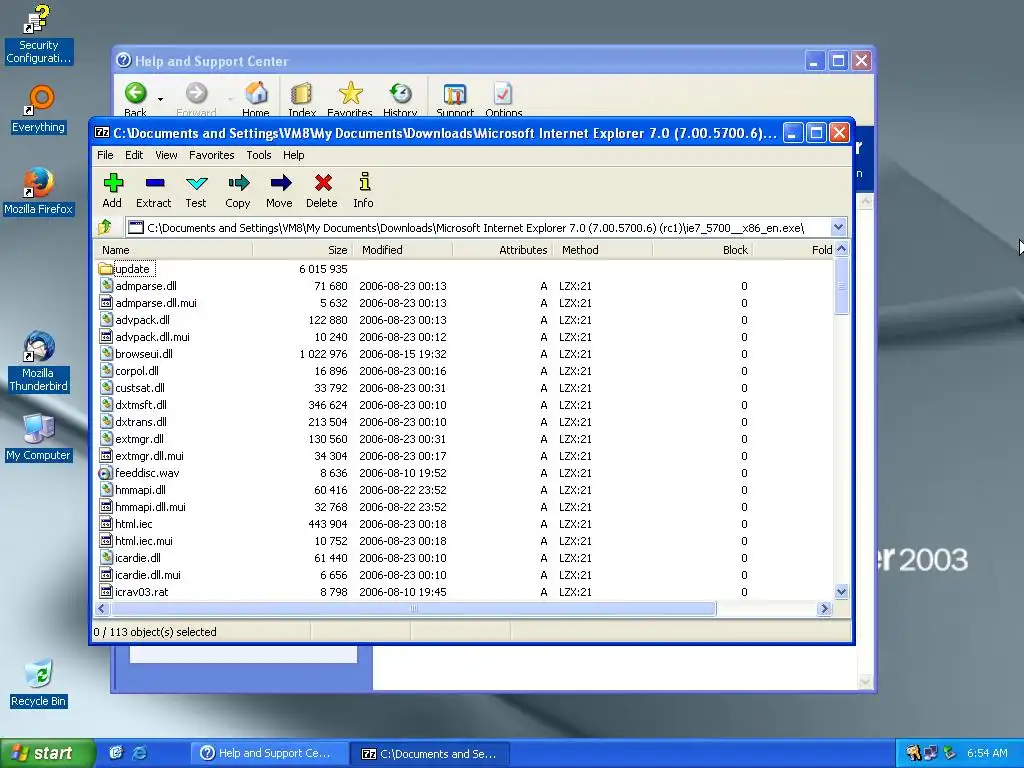Sort by Block column header
1024x768 pixels.
tap(703, 250)
